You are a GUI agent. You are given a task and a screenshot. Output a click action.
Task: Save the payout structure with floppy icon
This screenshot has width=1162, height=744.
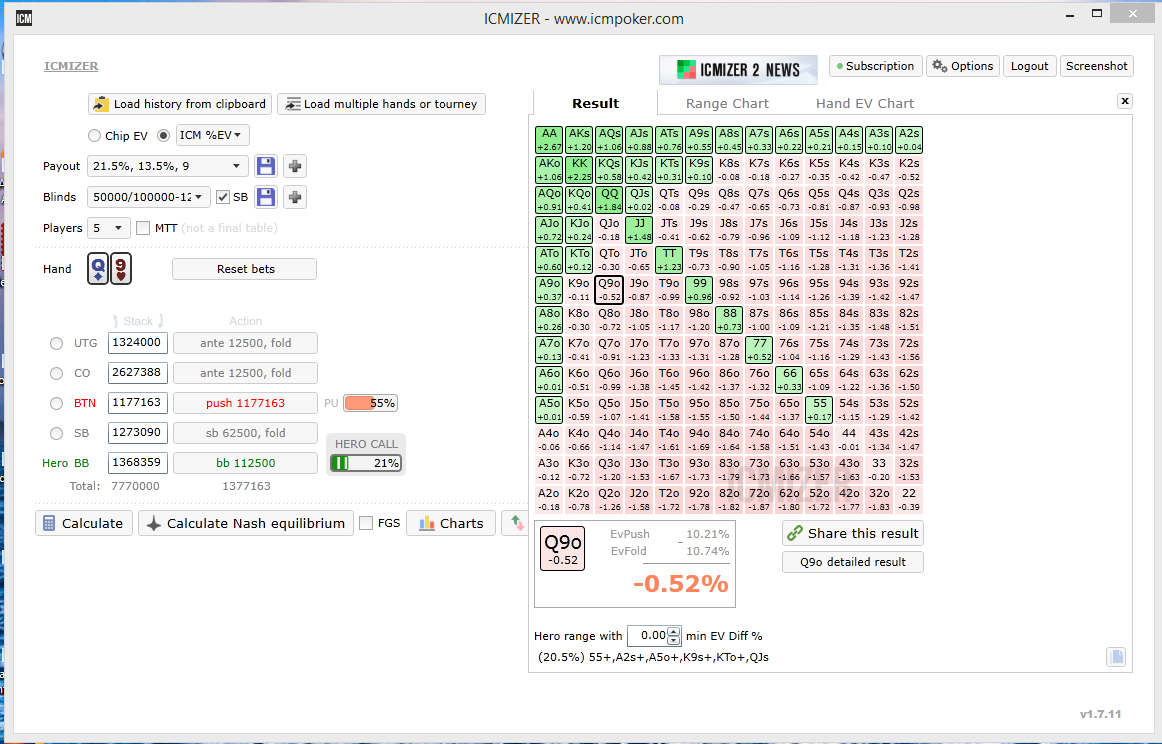(266, 166)
